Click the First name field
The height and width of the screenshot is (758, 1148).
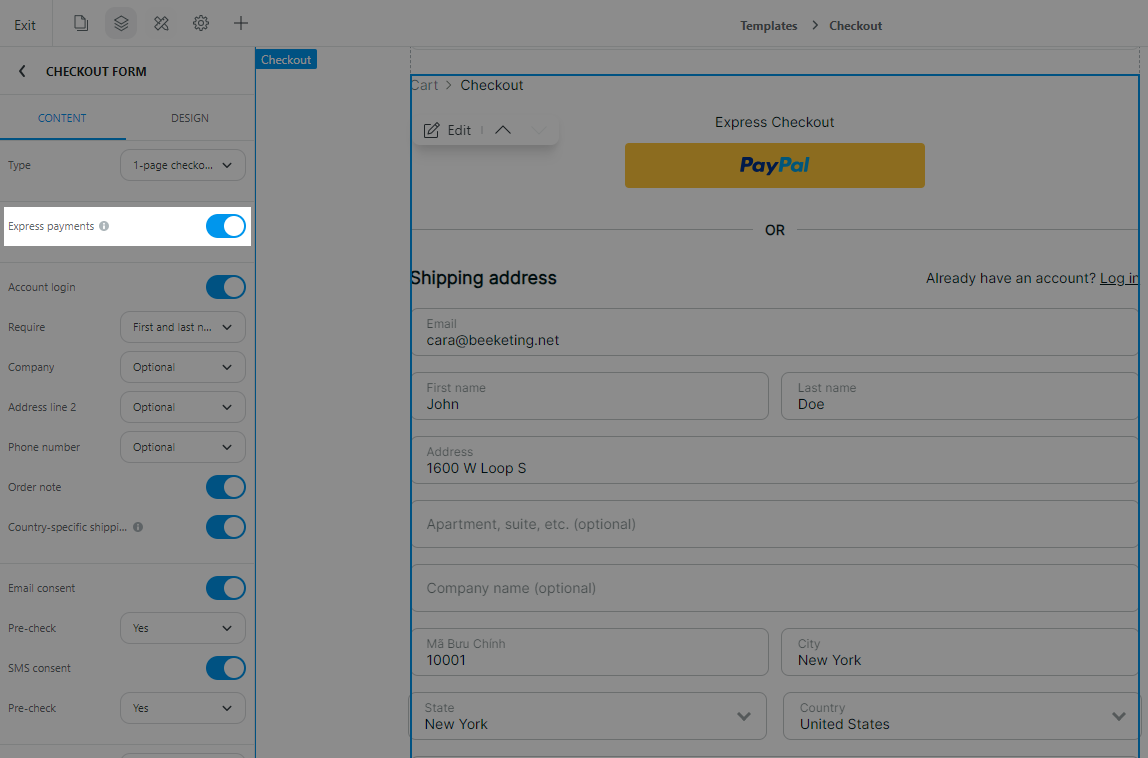point(589,396)
